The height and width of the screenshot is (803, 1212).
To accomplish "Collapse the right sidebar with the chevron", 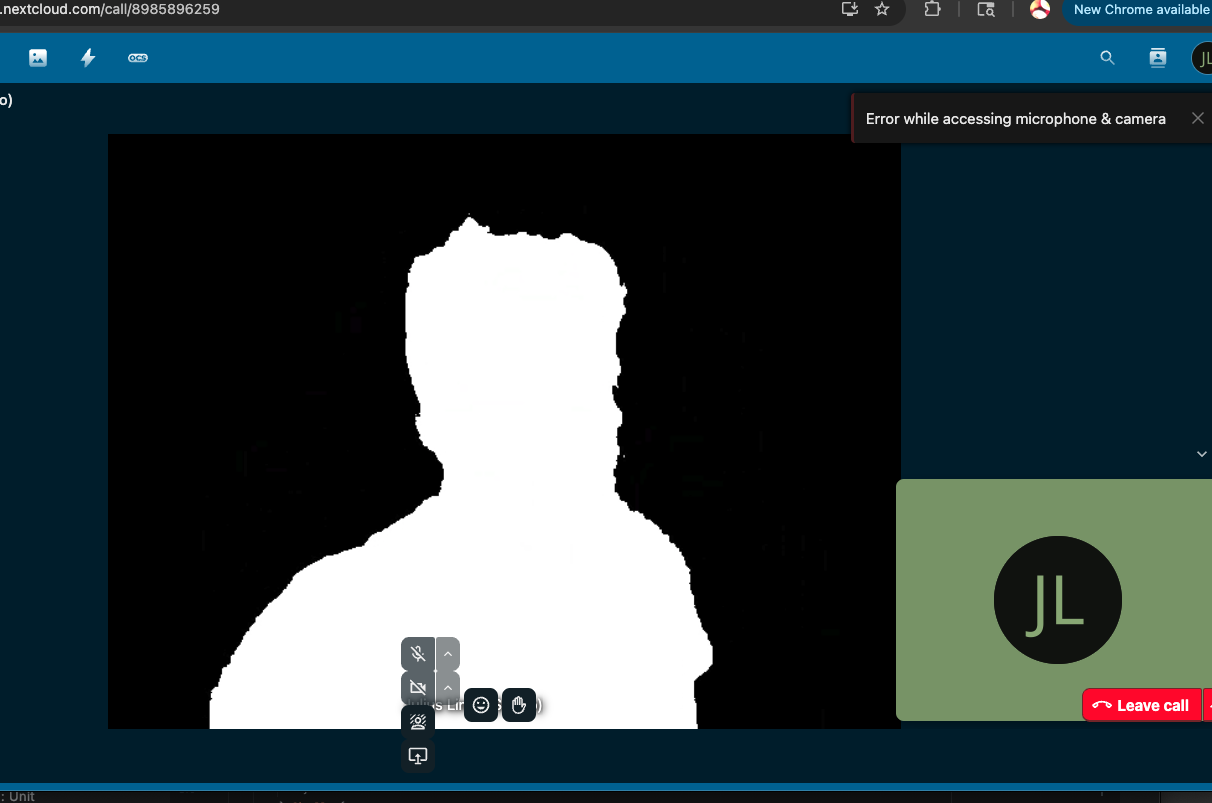I will coord(1201,453).
